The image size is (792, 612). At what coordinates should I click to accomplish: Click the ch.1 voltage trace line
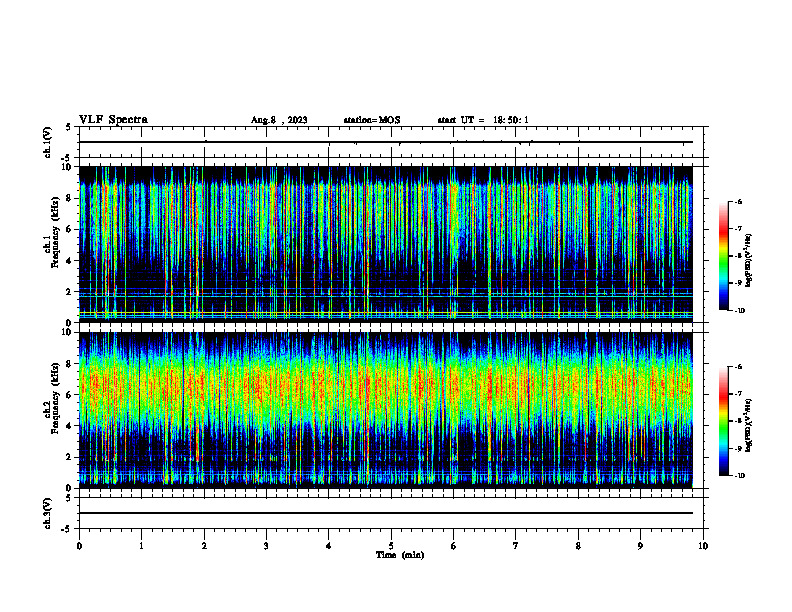click(x=386, y=142)
